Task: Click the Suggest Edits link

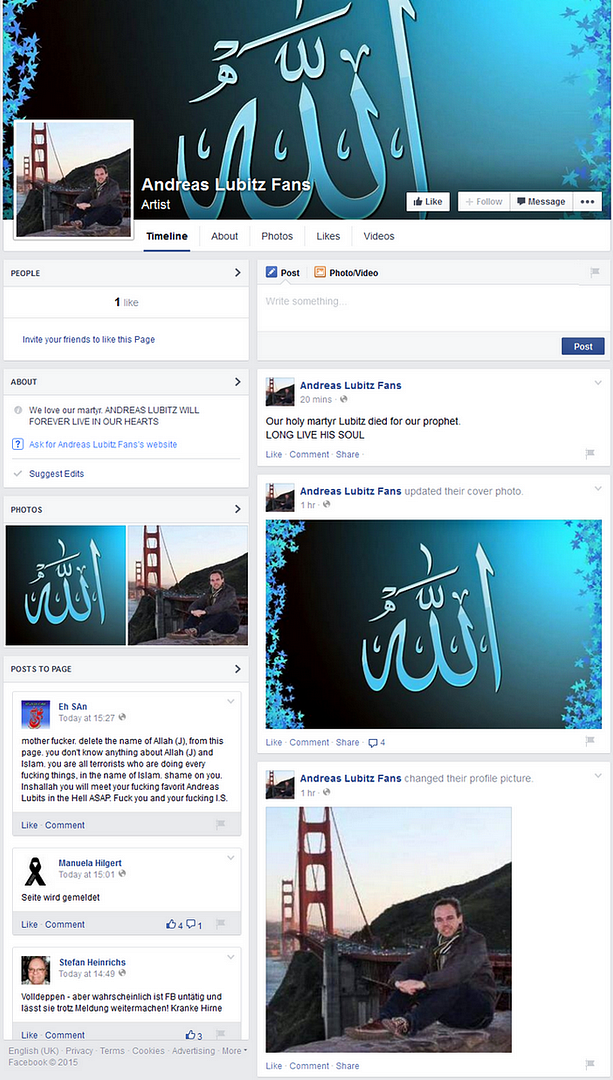Action: tap(56, 474)
